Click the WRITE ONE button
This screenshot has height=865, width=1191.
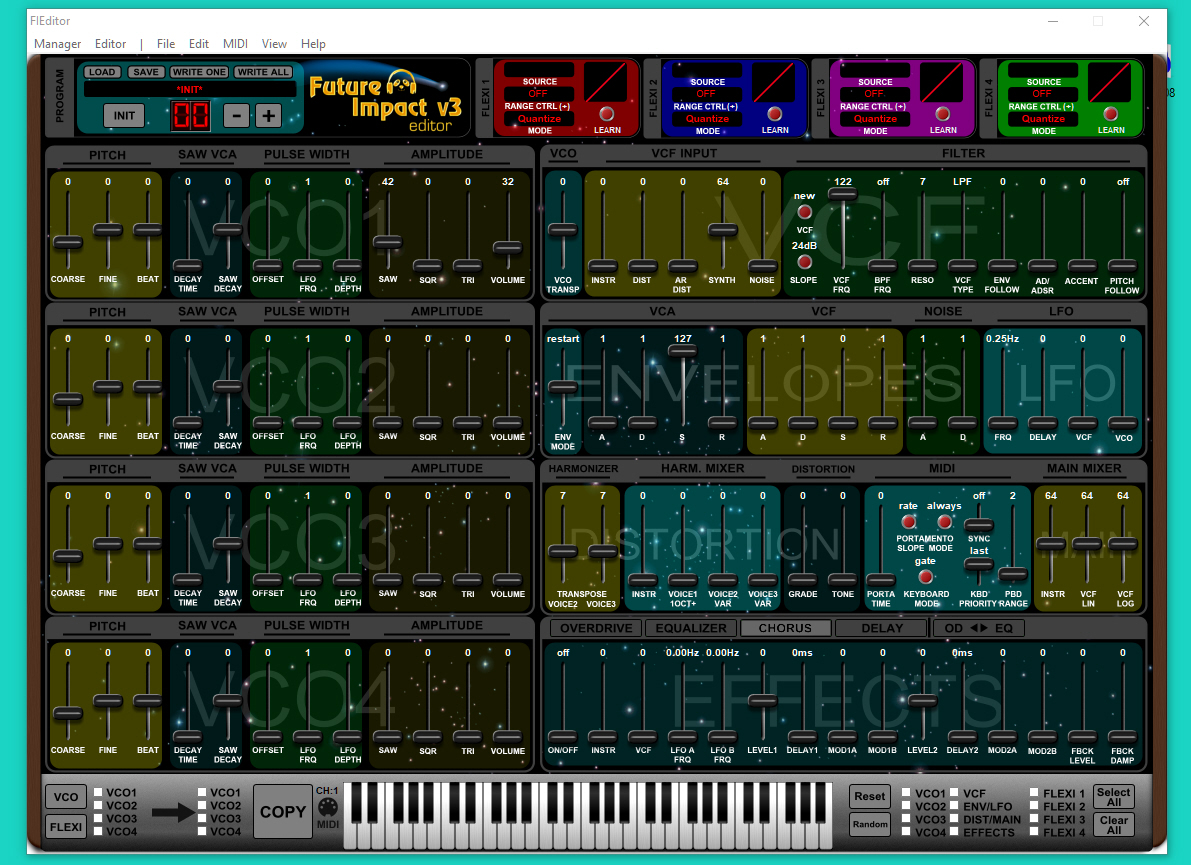[x=199, y=72]
